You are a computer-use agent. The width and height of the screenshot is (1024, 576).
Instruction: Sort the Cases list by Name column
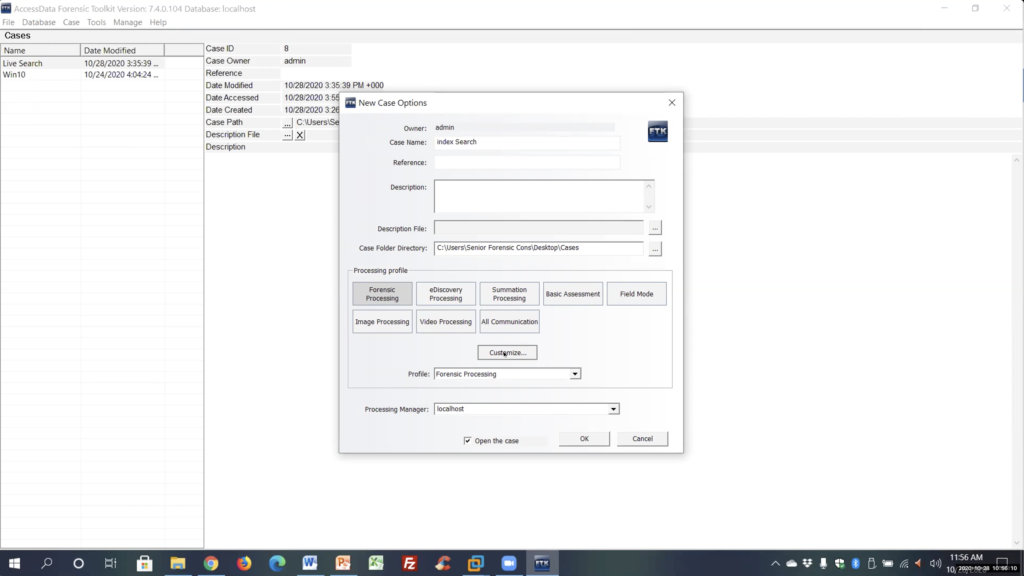[x=40, y=50]
